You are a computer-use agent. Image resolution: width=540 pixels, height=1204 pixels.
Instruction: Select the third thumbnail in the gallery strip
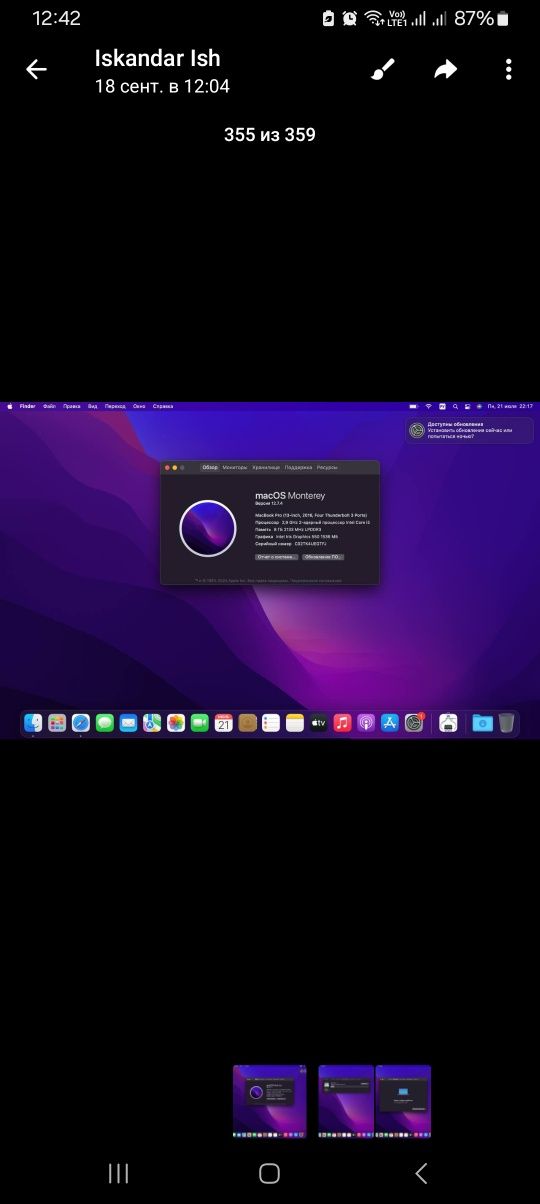[404, 1102]
